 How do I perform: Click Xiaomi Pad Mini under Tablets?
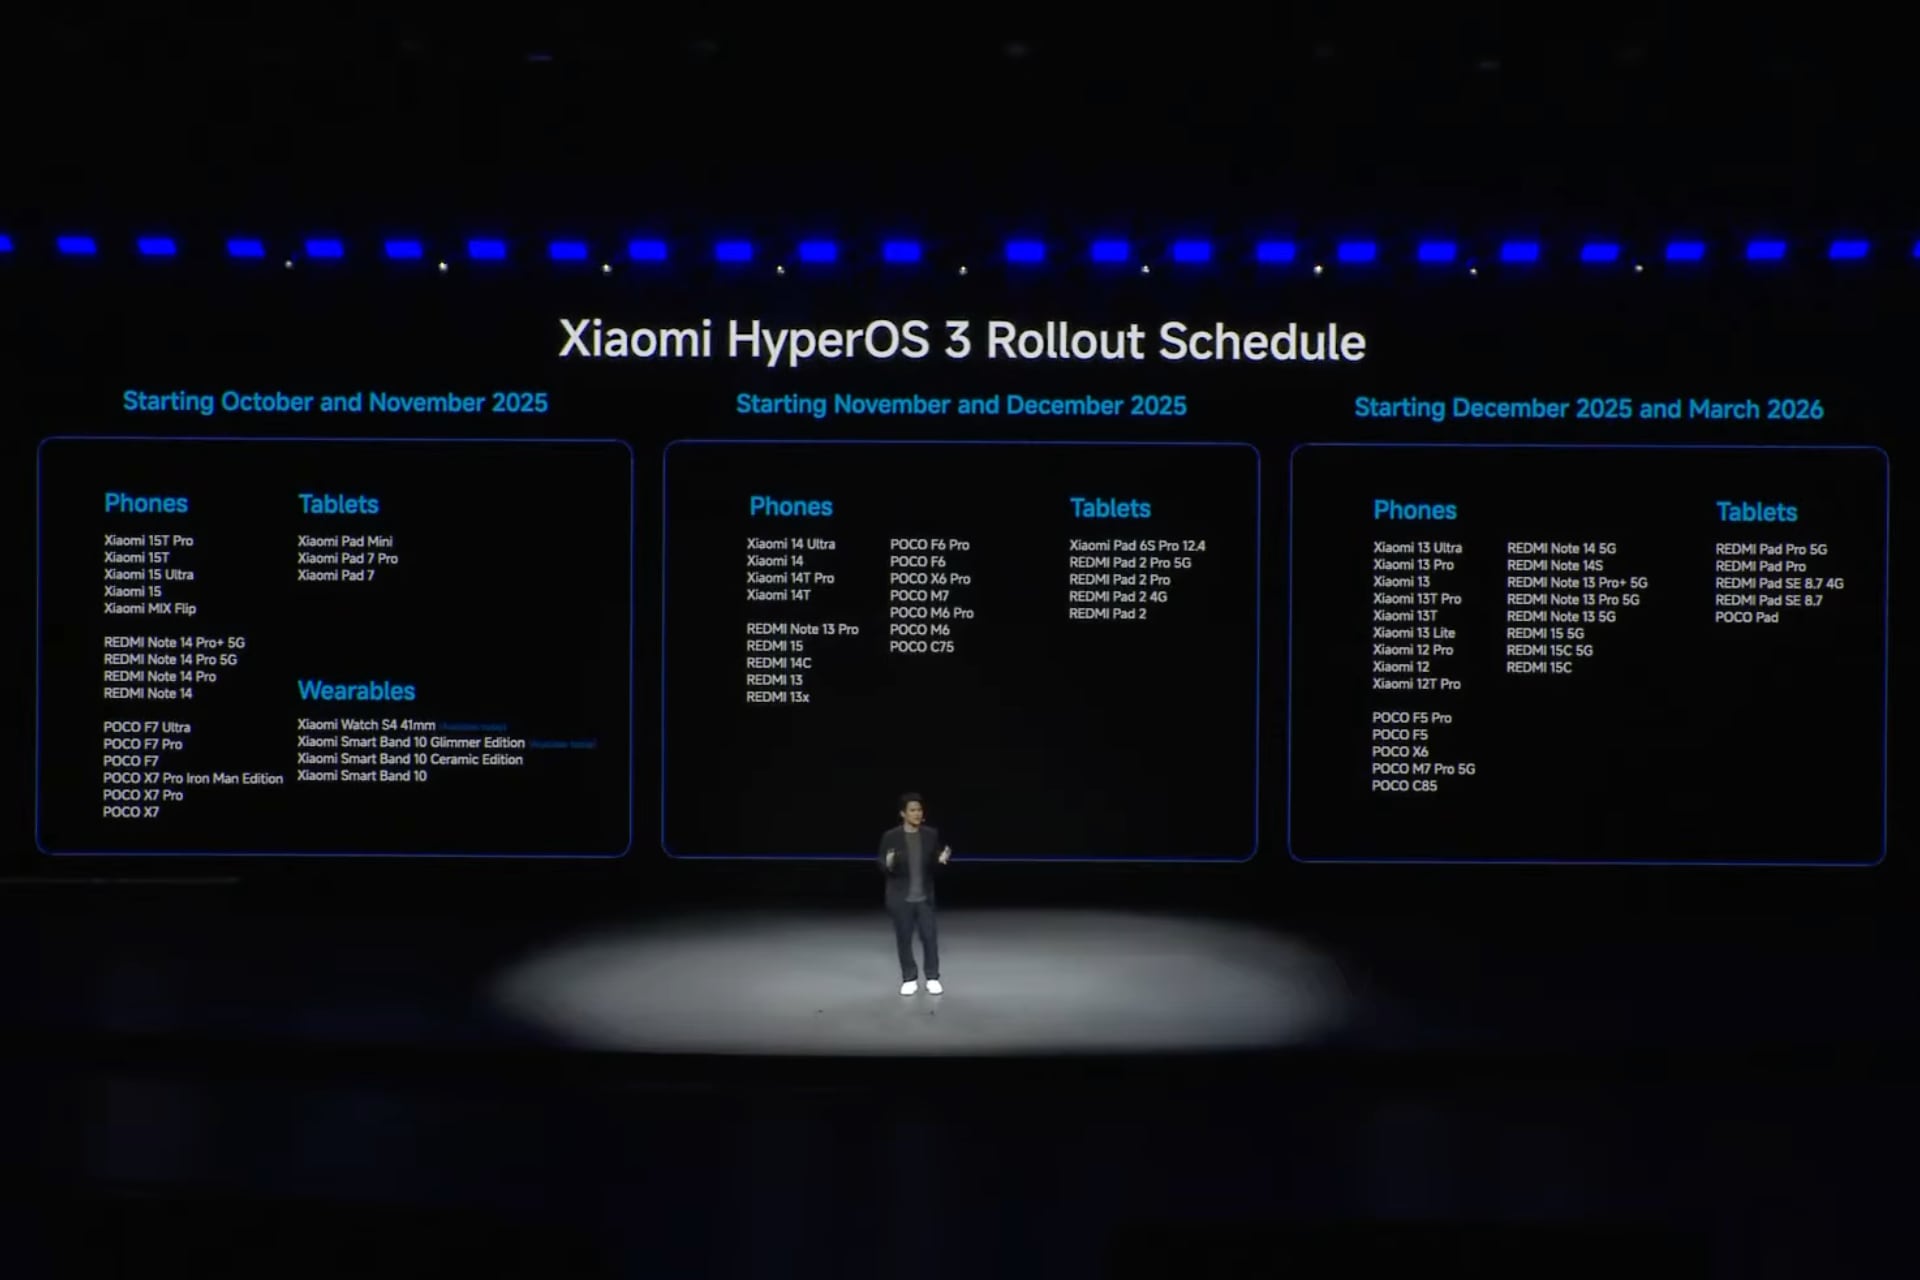345,540
